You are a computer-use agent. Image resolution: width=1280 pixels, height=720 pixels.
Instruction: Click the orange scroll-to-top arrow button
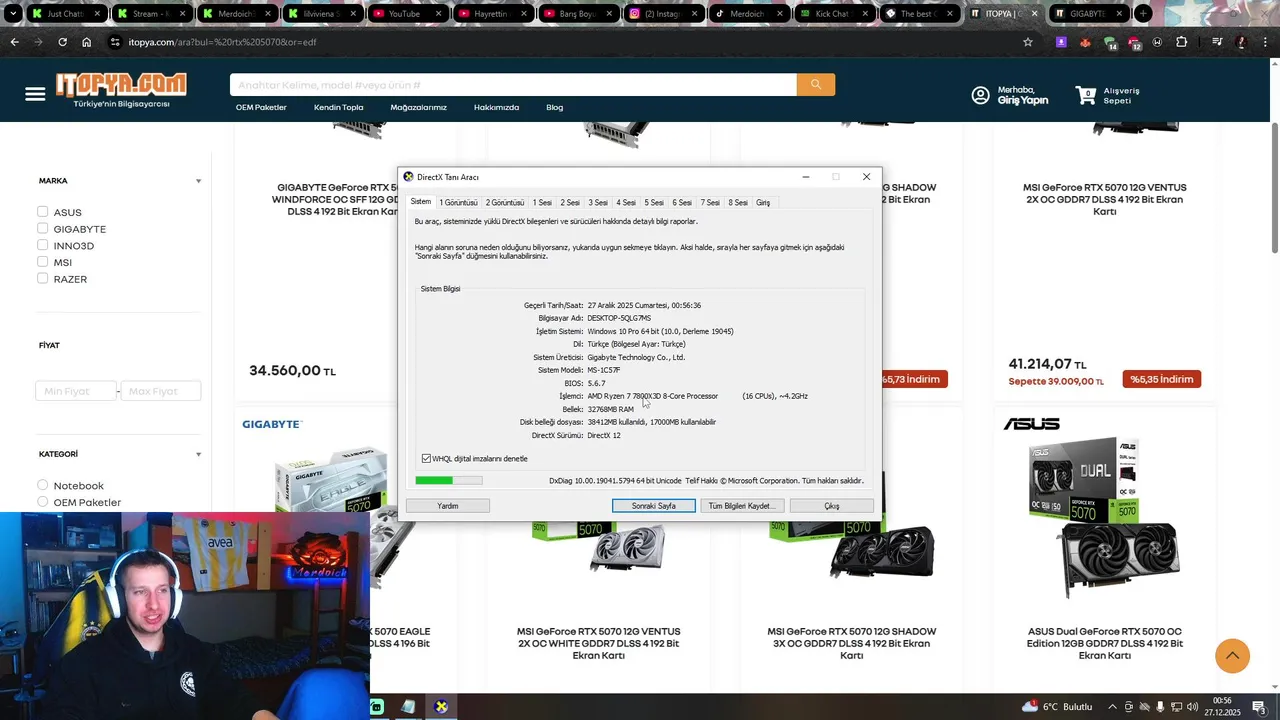(1233, 656)
